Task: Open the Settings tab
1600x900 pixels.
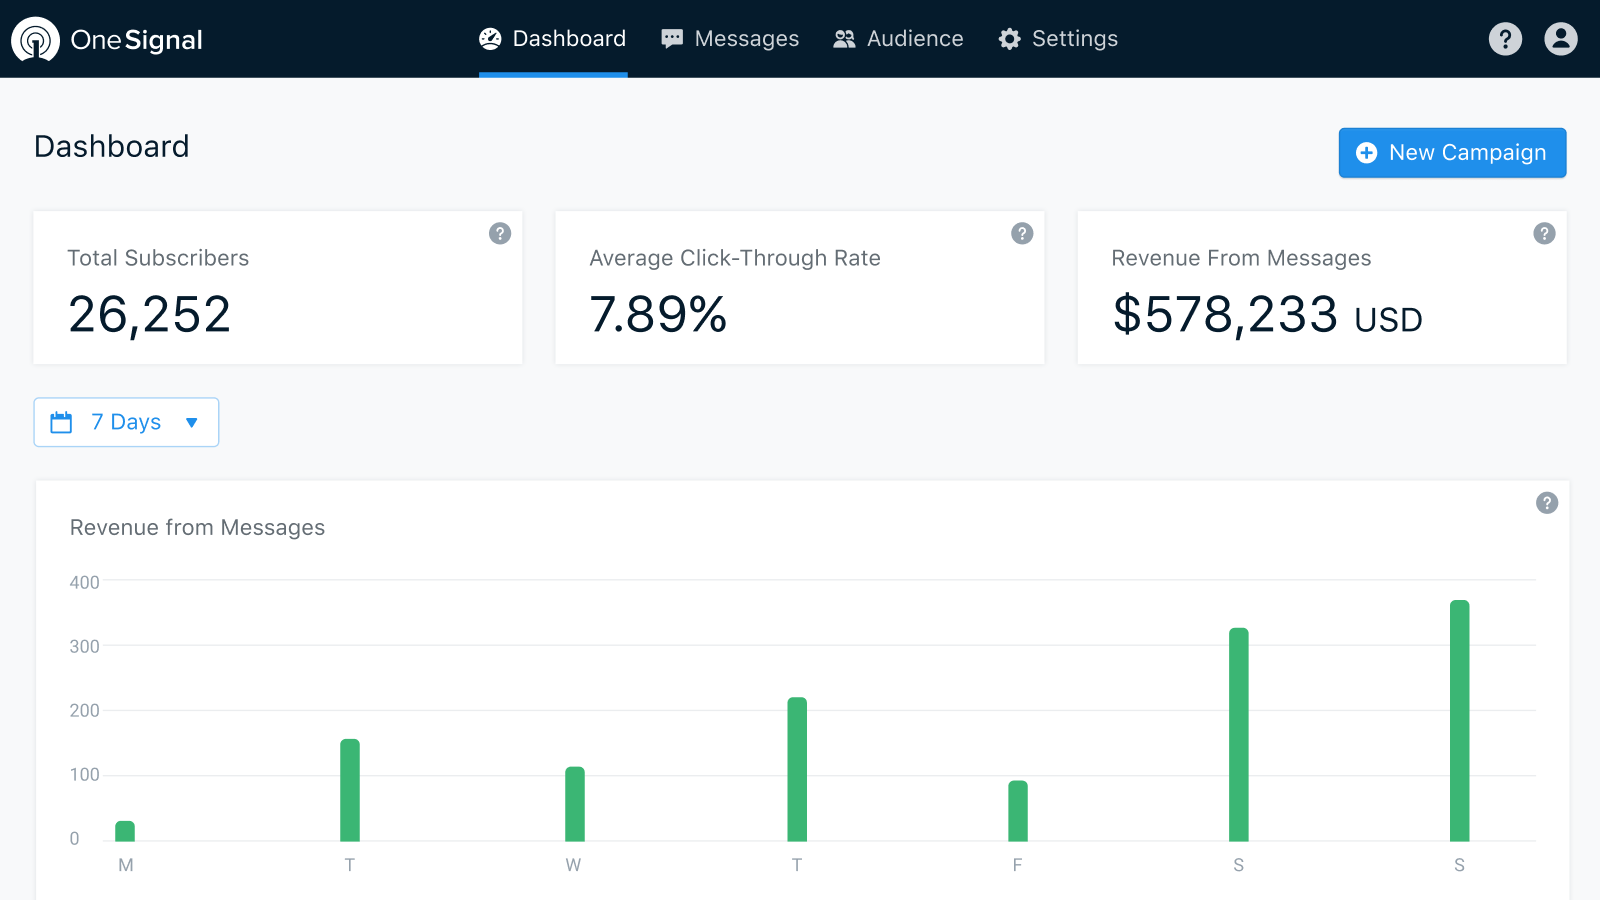Action: [1058, 39]
